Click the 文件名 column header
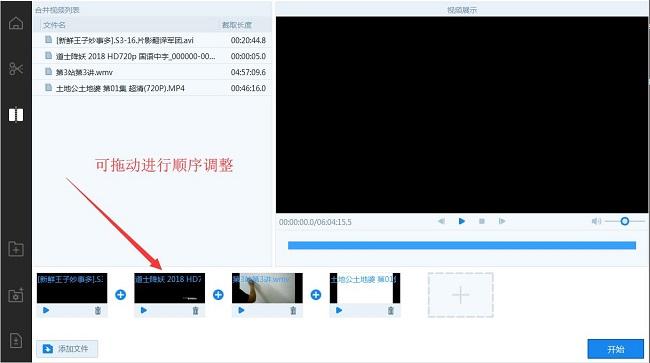This screenshot has height=363, width=650. pyautogui.click(x=54, y=25)
